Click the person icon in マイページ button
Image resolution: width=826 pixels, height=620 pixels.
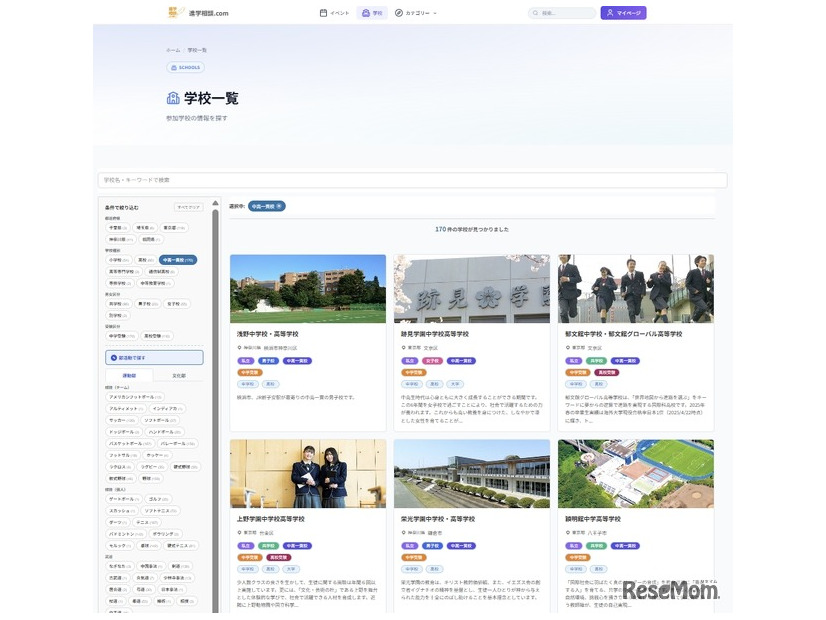pyautogui.click(x=610, y=13)
